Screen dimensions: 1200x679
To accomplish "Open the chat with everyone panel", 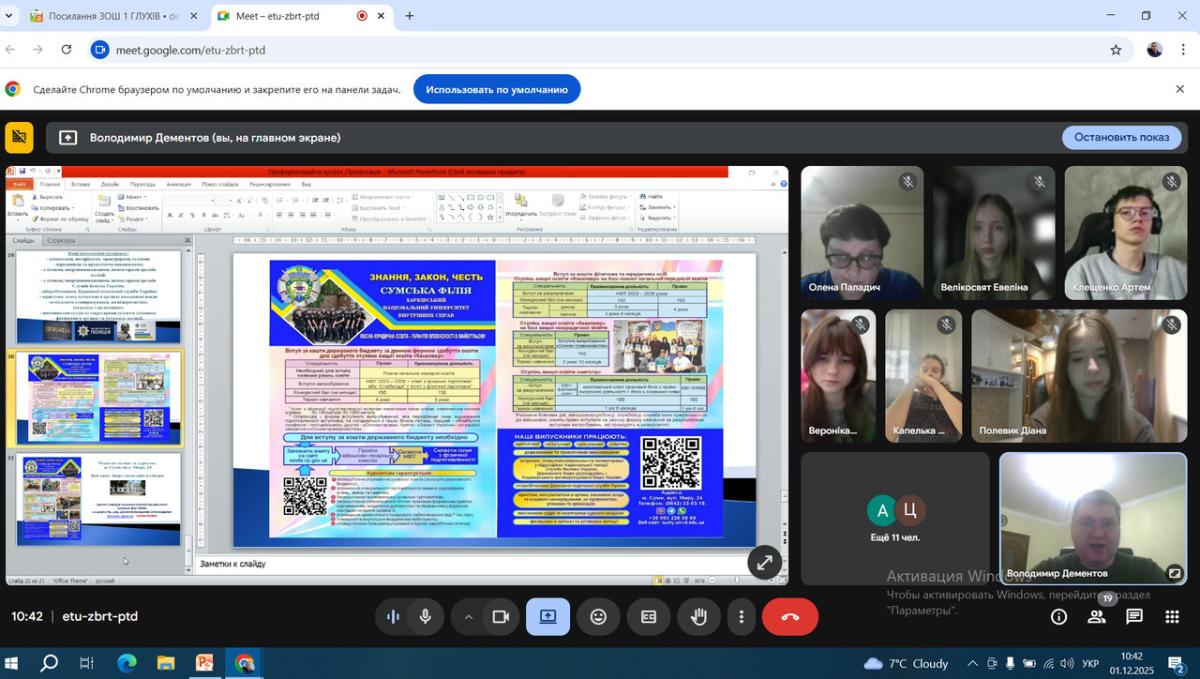I will (x=1134, y=617).
